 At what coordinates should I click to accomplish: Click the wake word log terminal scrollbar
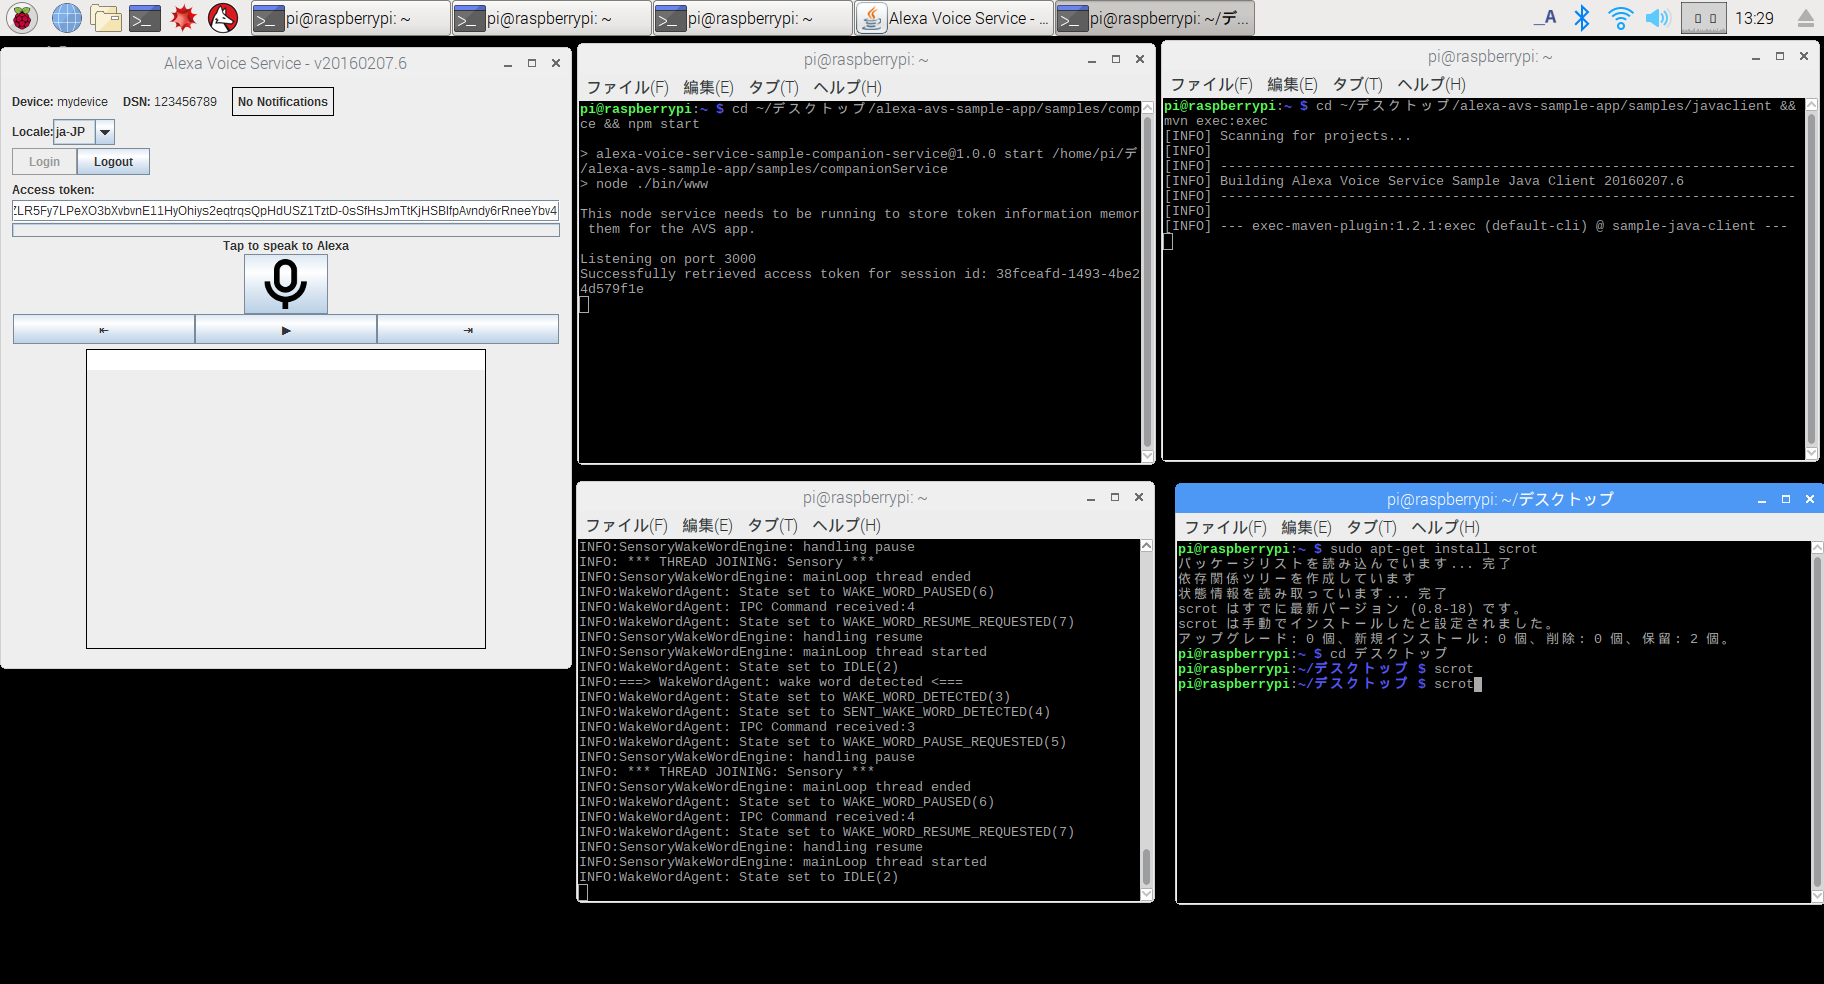1146,864
